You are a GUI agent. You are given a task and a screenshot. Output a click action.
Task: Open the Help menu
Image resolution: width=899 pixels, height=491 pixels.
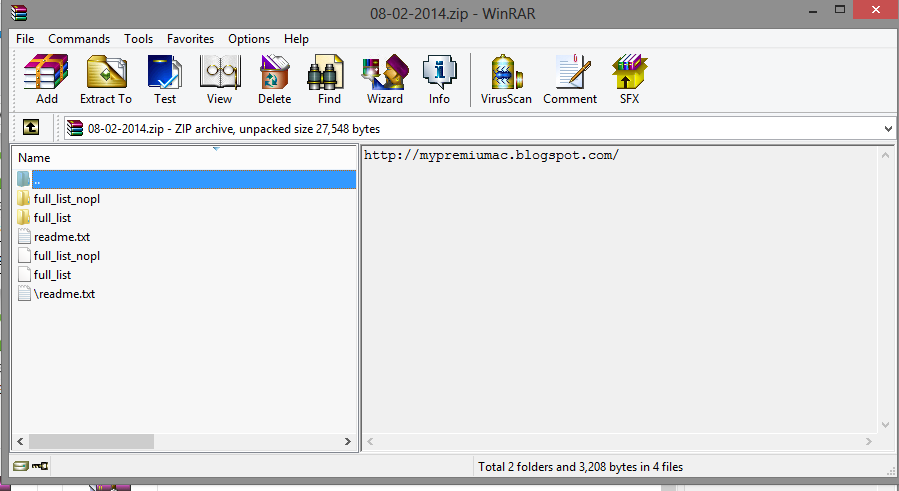point(296,38)
